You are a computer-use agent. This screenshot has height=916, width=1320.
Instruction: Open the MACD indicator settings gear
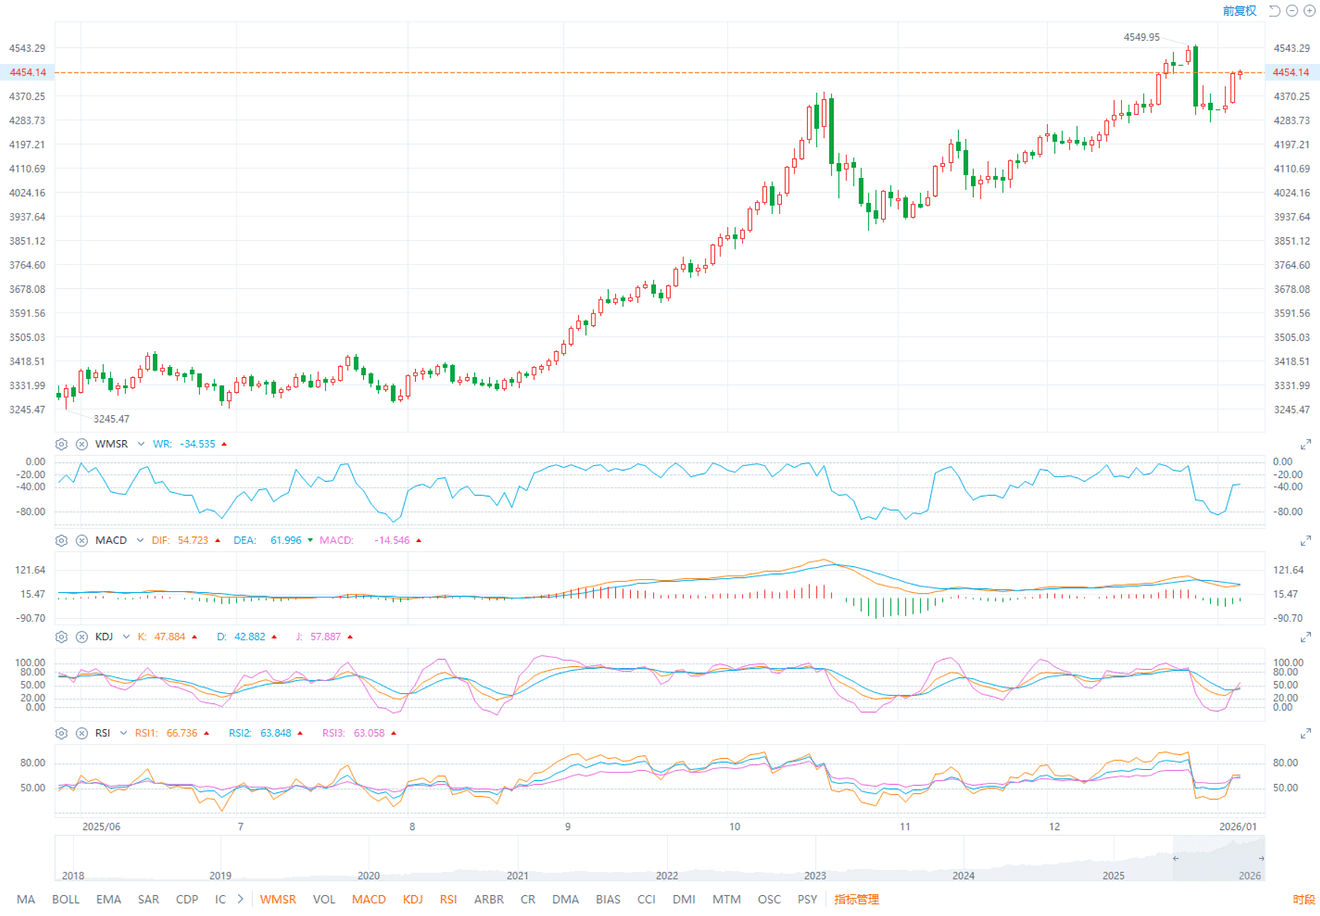pyautogui.click(x=61, y=540)
